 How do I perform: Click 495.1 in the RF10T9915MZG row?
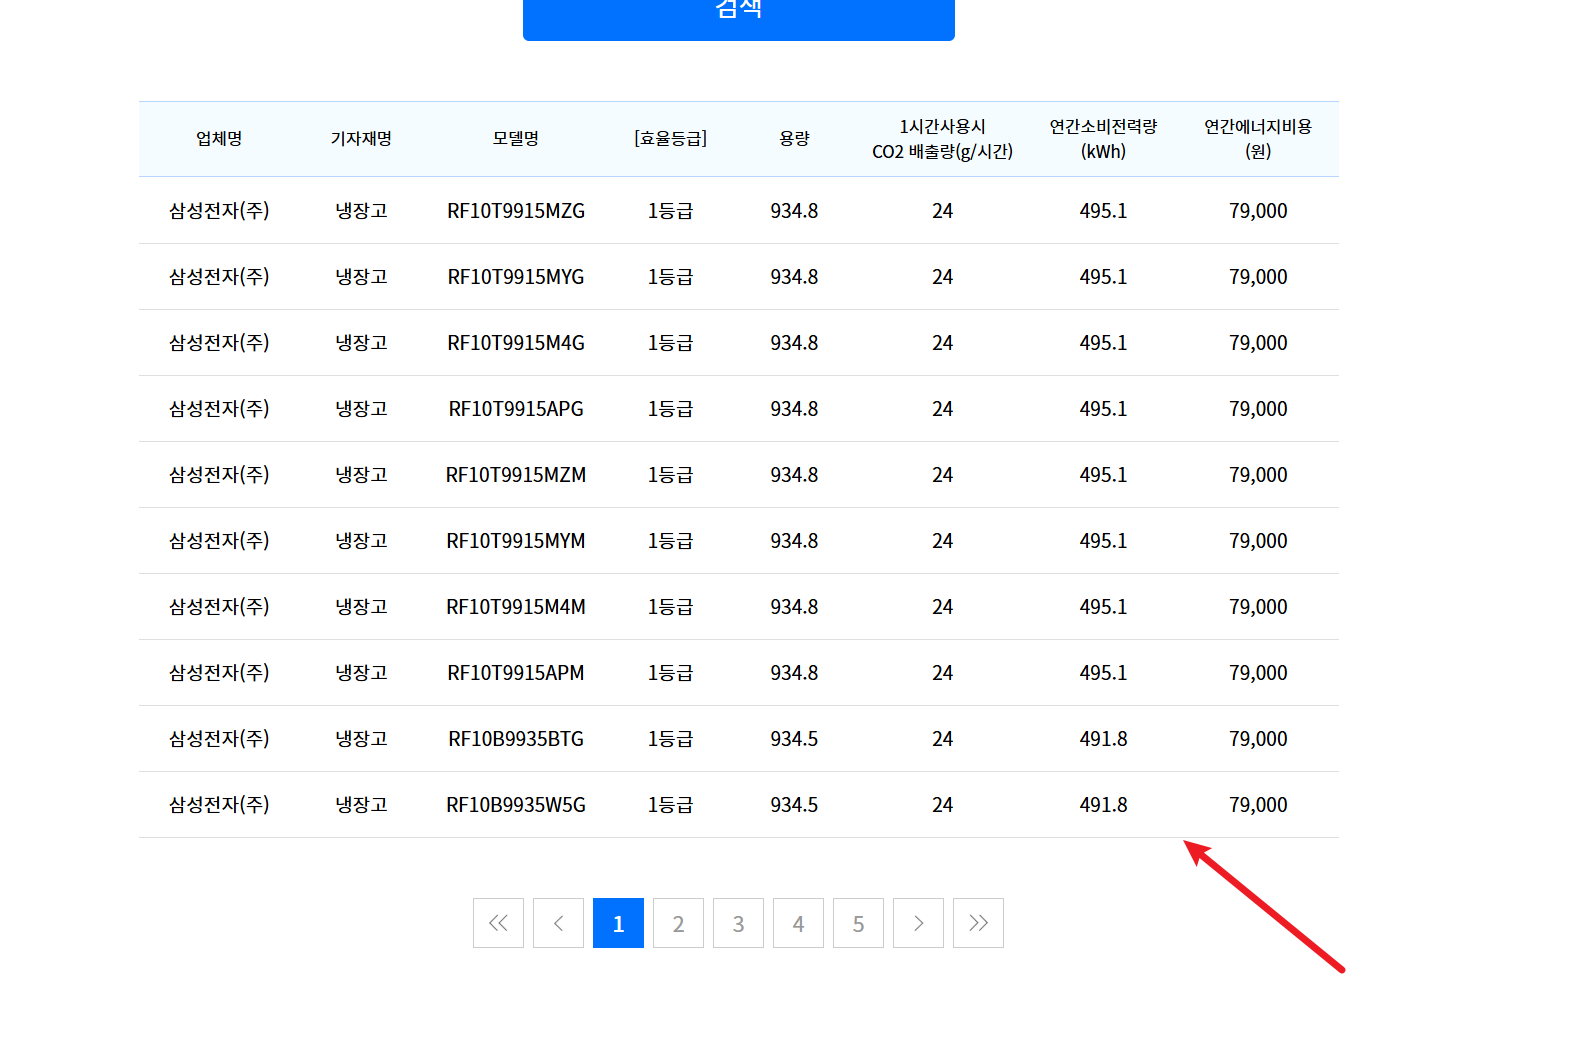[1103, 211]
